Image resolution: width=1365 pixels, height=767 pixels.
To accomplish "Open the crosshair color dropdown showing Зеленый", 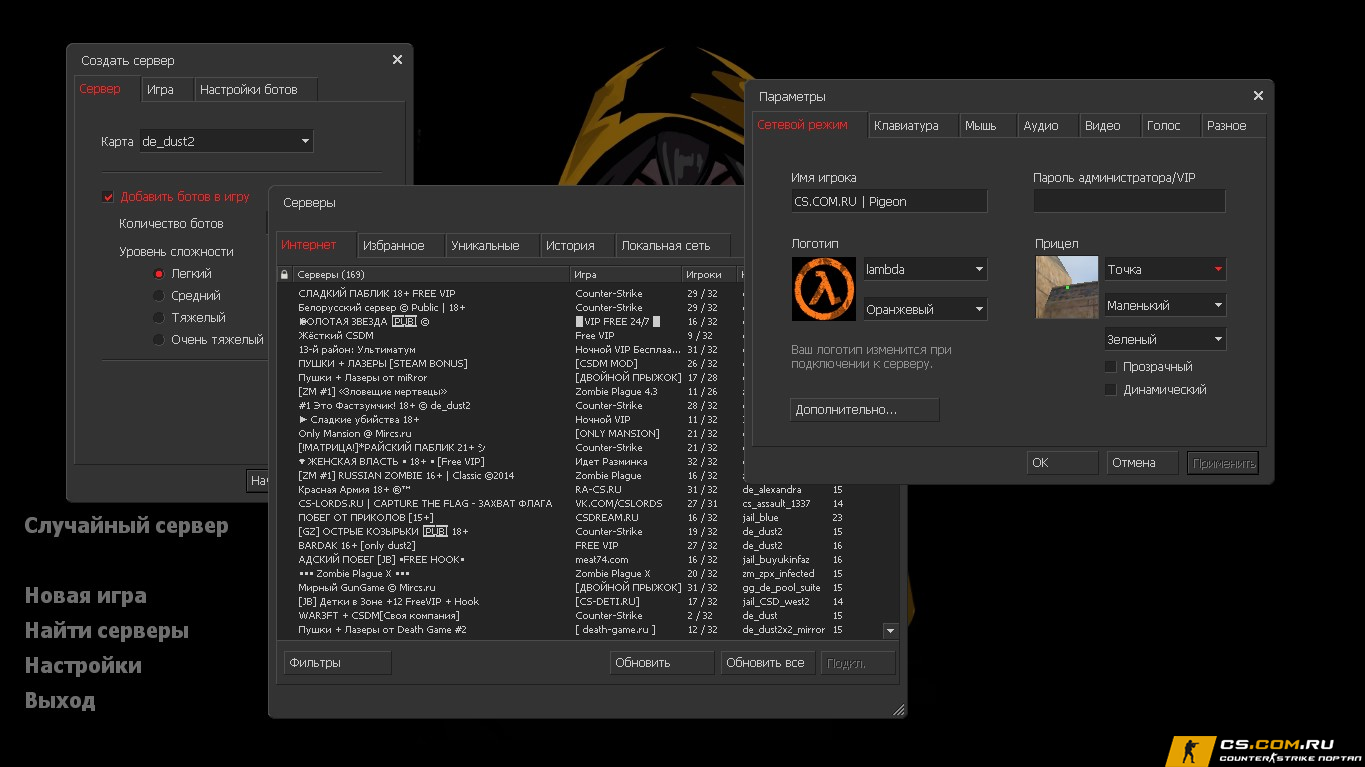I will 1165,339.
